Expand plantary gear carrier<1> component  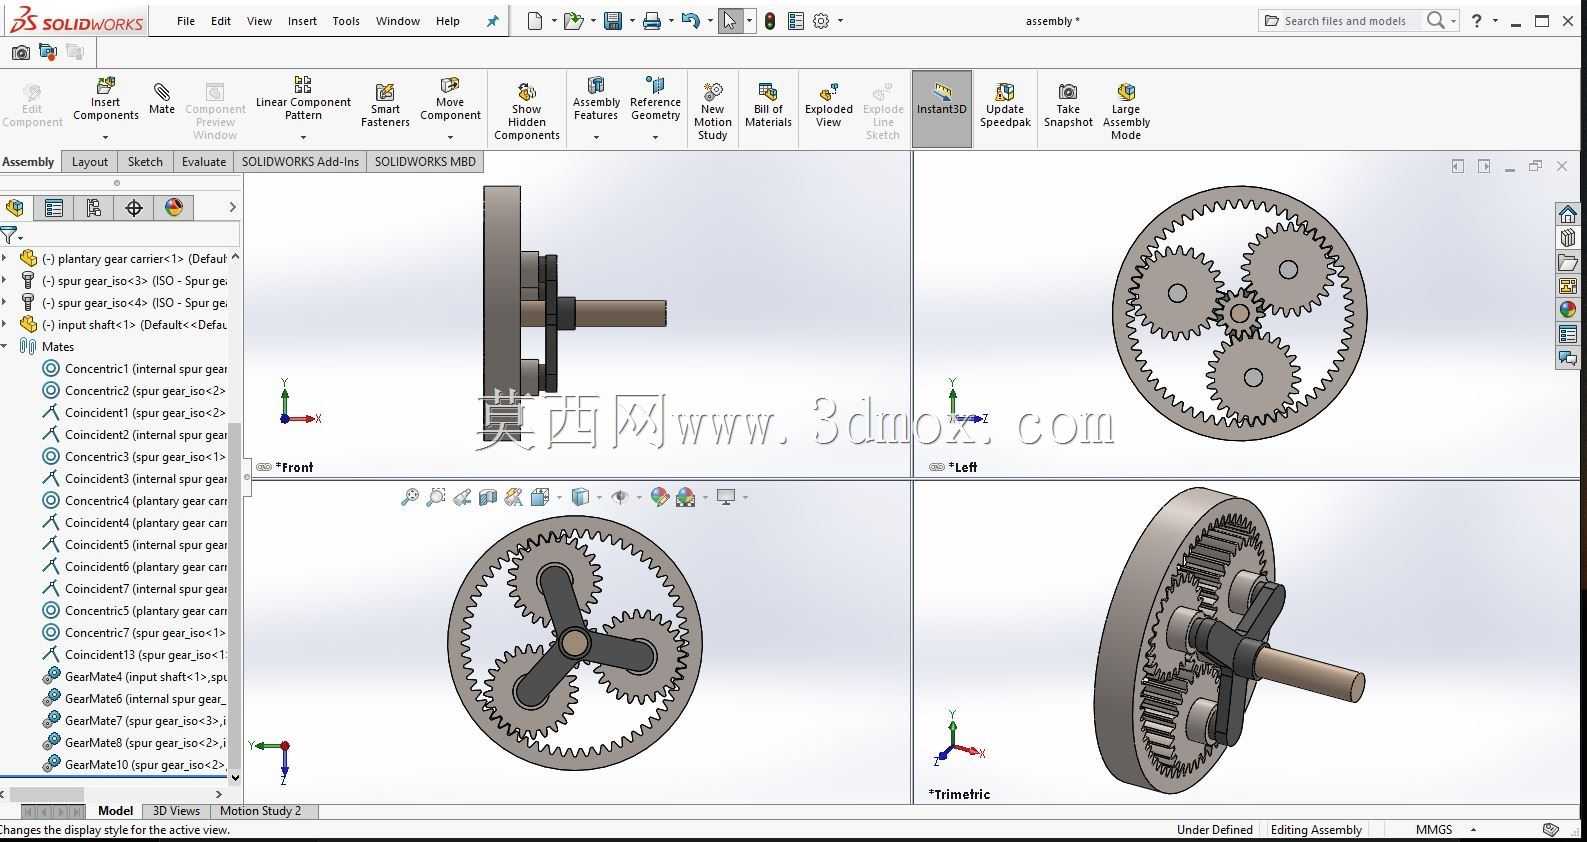tap(5, 259)
